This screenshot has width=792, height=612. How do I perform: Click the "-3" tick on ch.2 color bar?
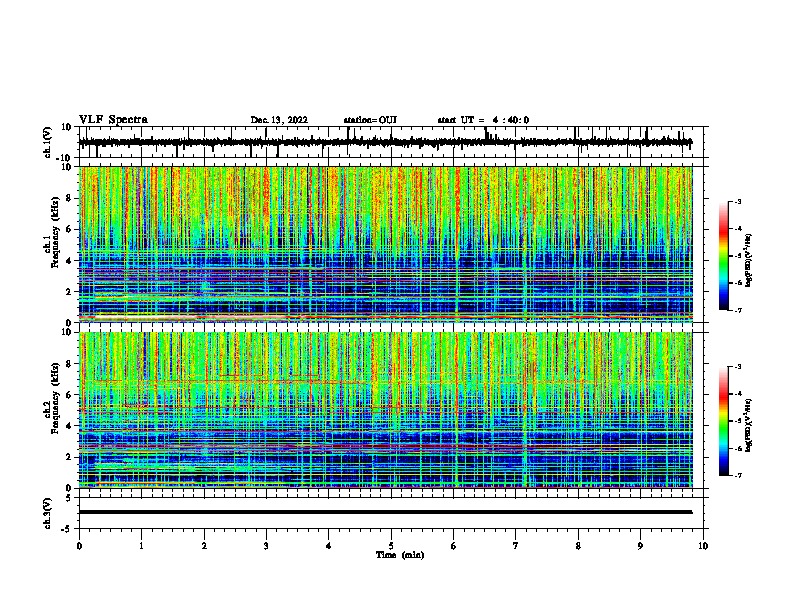pos(737,367)
